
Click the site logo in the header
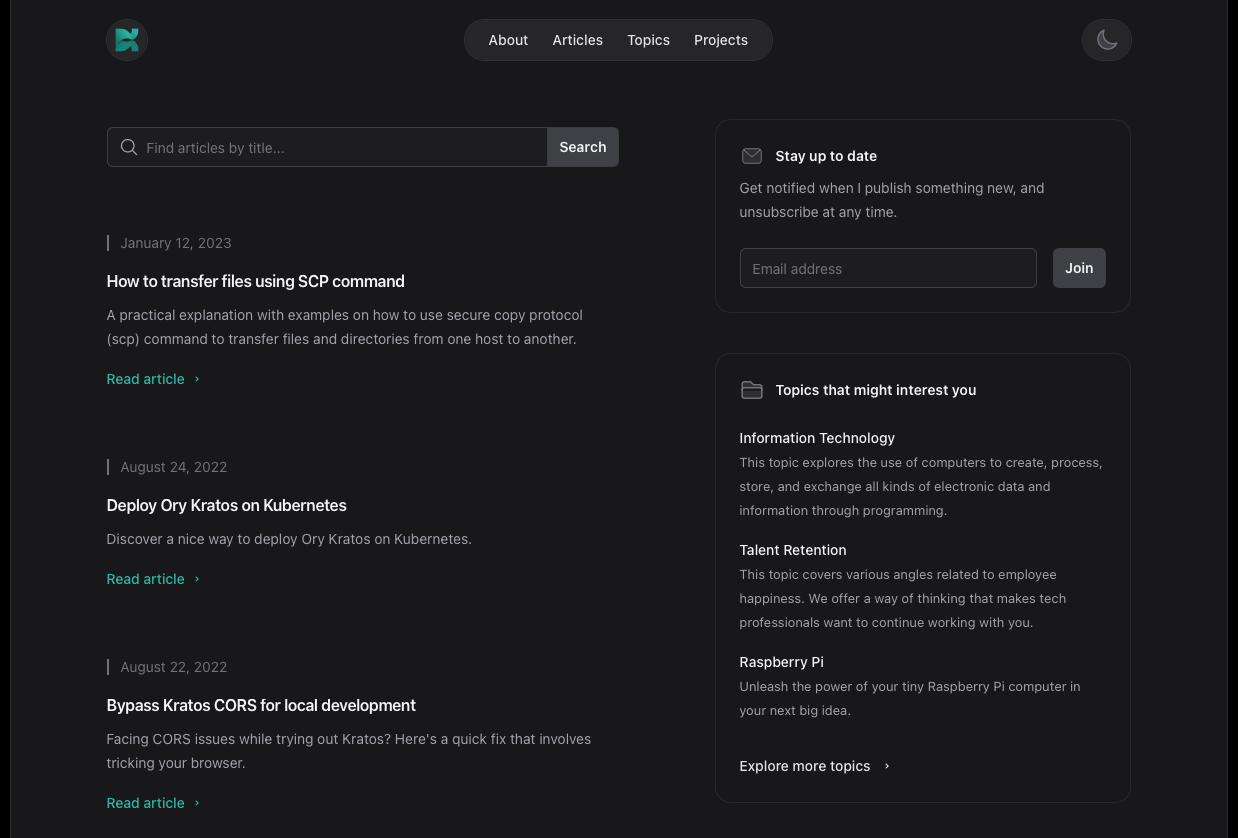click(x=127, y=40)
